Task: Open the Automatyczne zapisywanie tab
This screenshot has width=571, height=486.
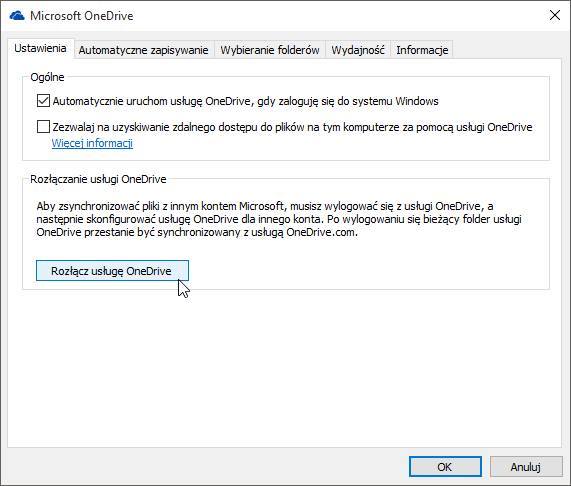Action: 143,50
